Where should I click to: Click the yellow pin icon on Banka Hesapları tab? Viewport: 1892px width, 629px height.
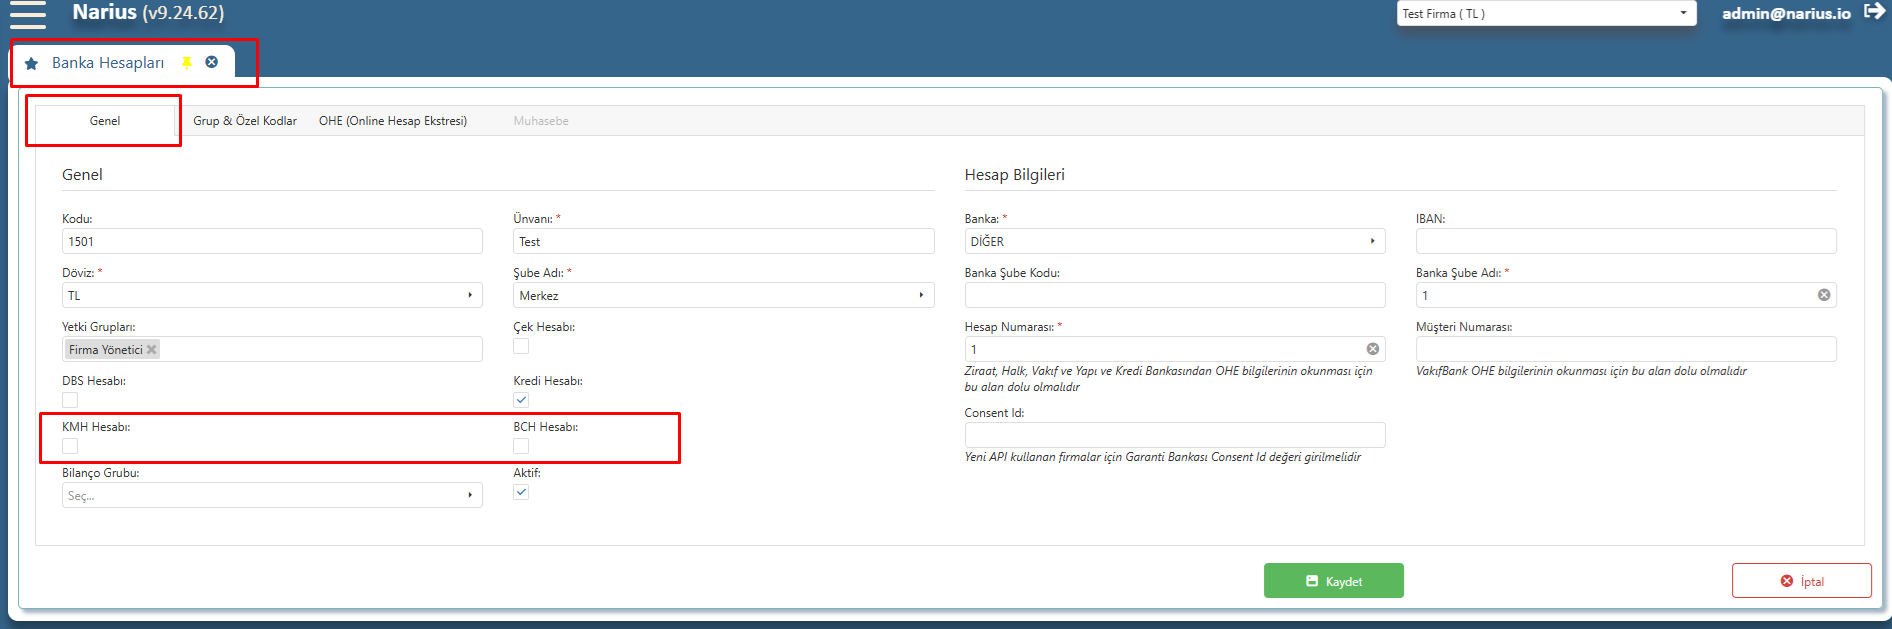[186, 62]
